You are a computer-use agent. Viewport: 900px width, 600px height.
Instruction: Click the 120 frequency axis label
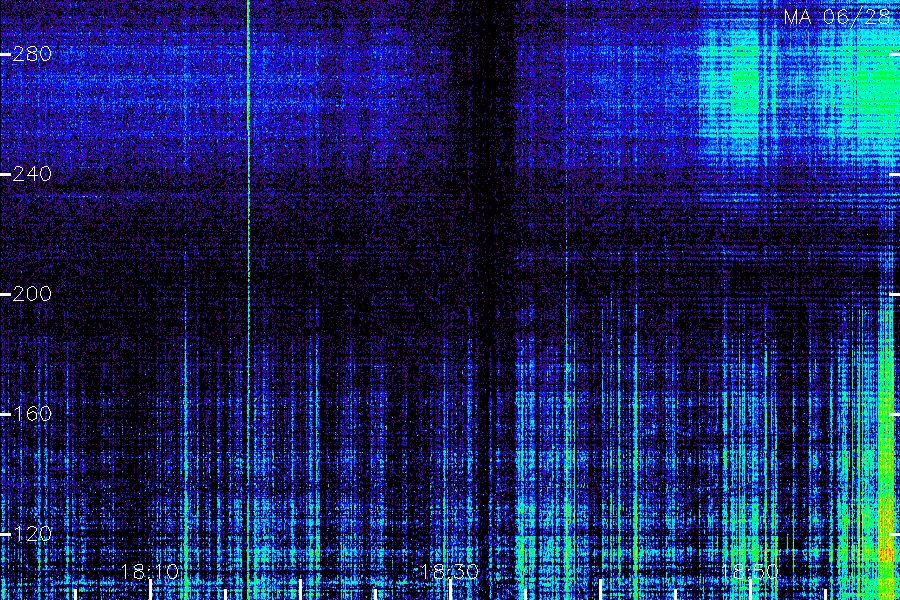(32, 534)
